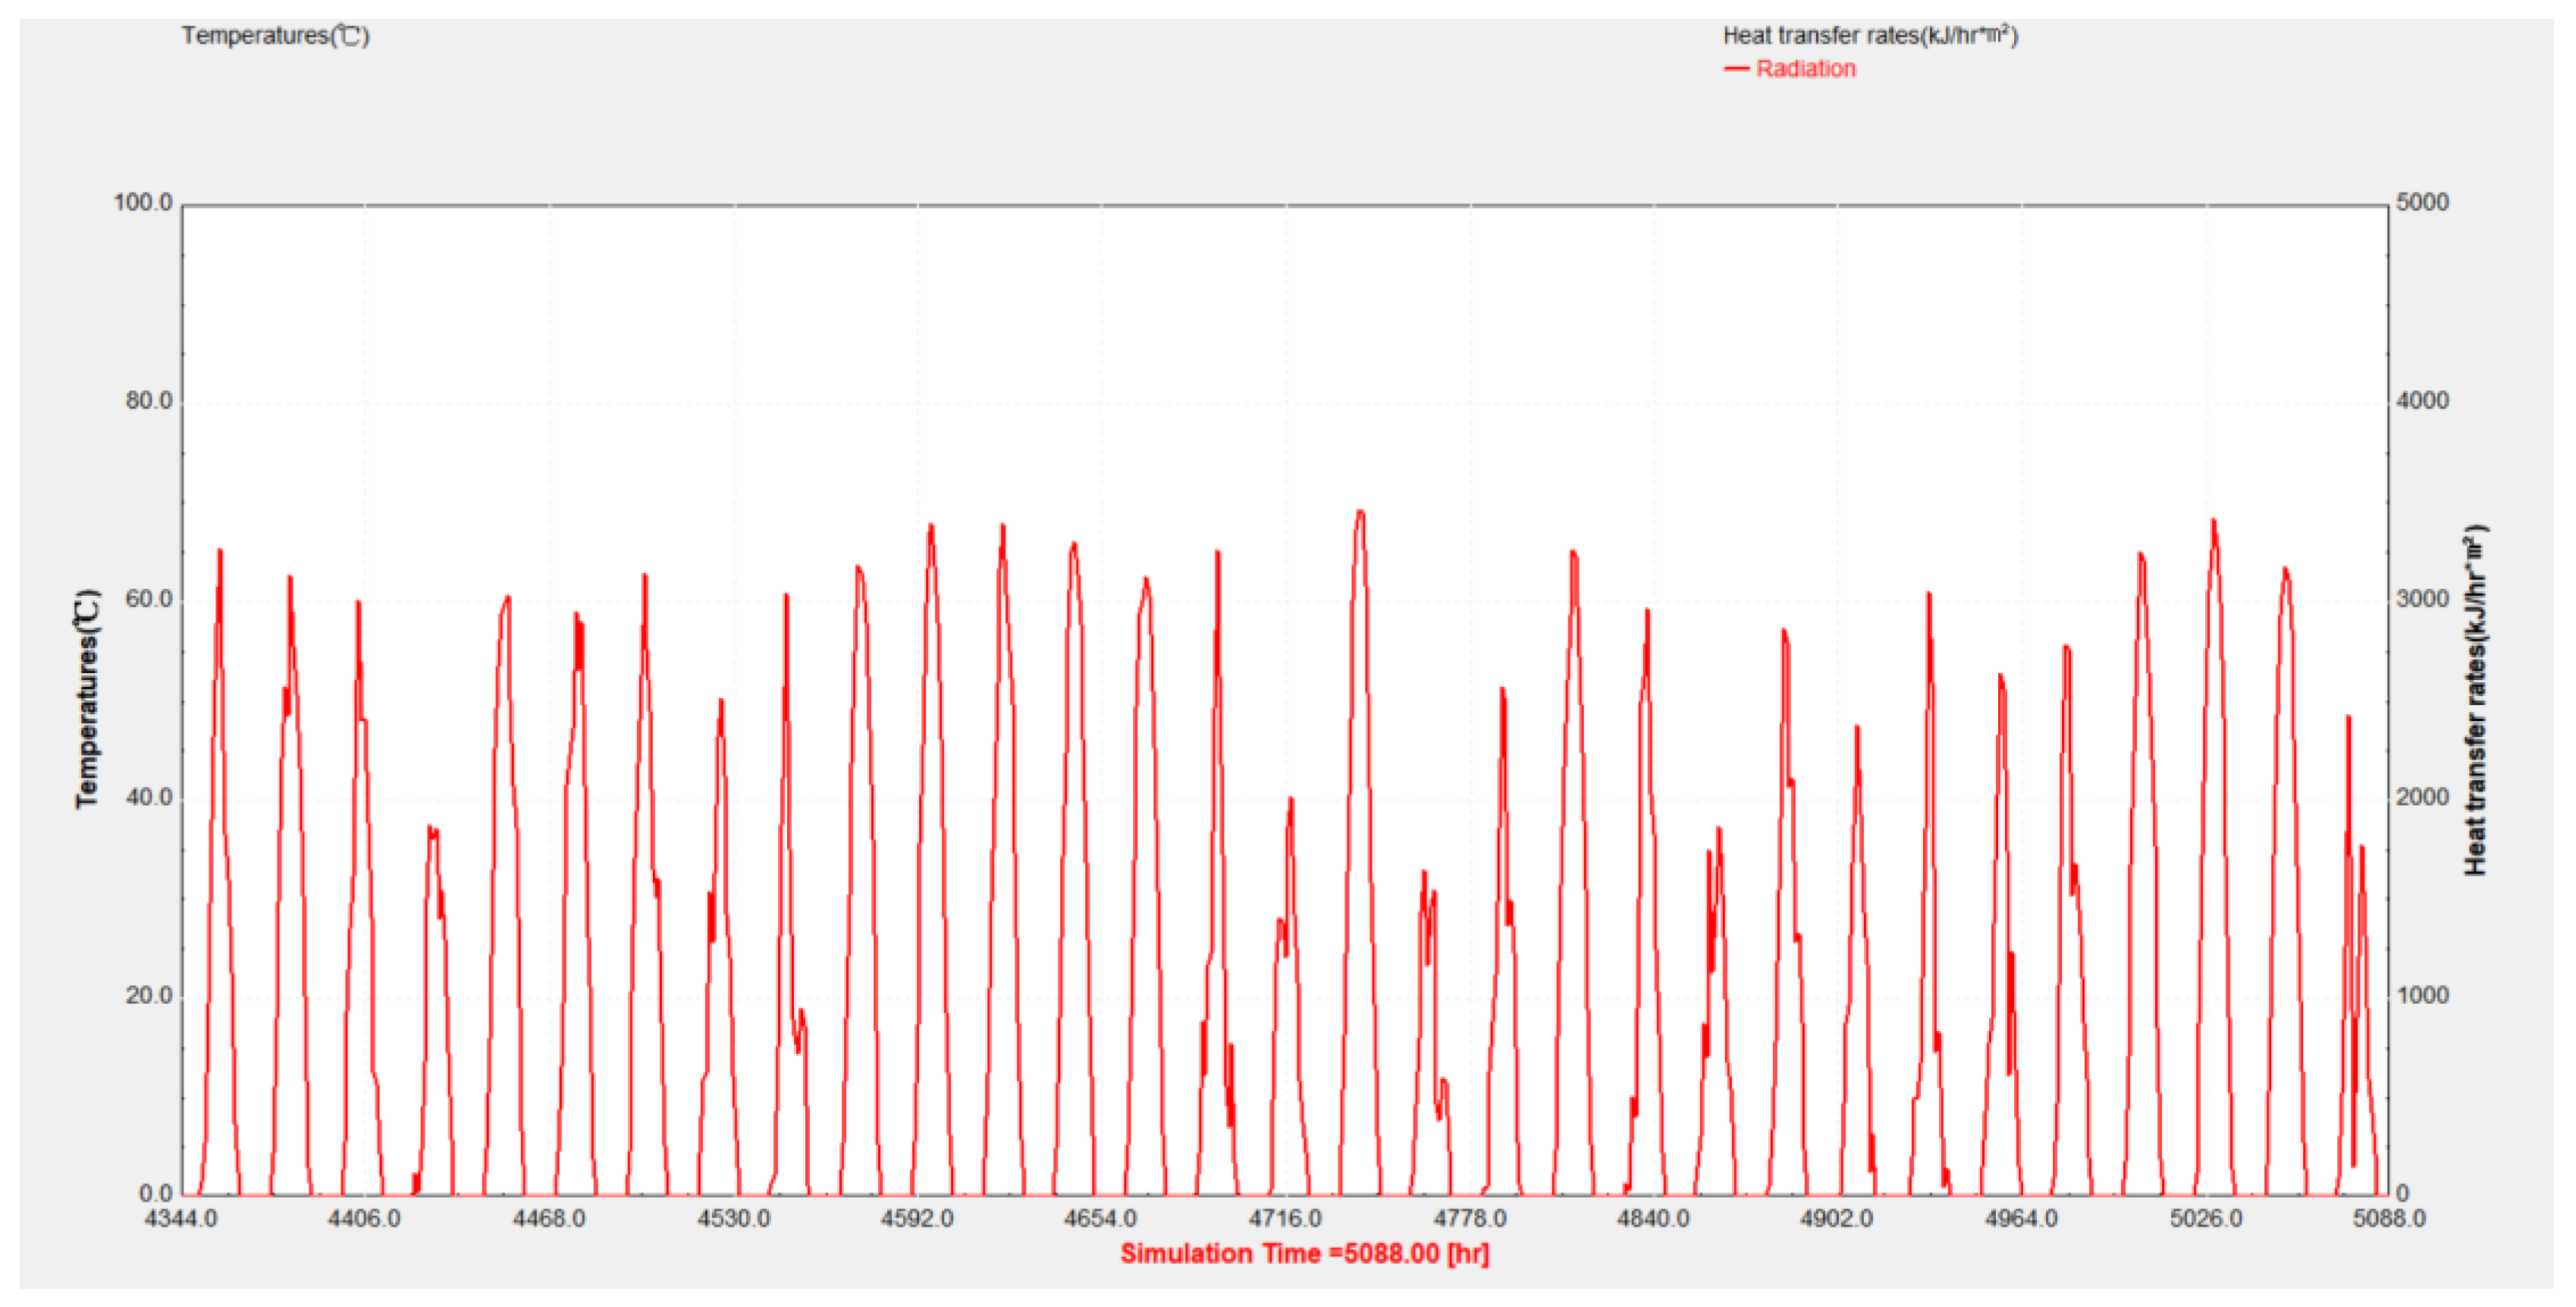Click the 4000 value on right axis
2576x1307 pixels.
click(x=2423, y=401)
